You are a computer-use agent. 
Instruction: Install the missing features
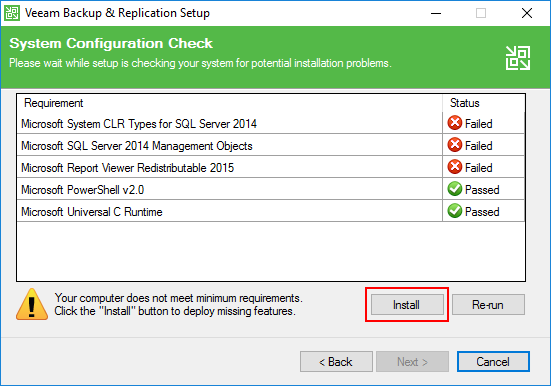pyautogui.click(x=407, y=304)
